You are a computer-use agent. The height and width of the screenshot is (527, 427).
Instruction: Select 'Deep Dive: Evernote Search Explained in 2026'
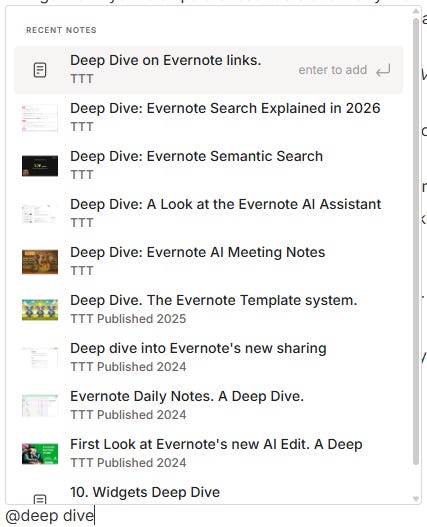click(208, 118)
